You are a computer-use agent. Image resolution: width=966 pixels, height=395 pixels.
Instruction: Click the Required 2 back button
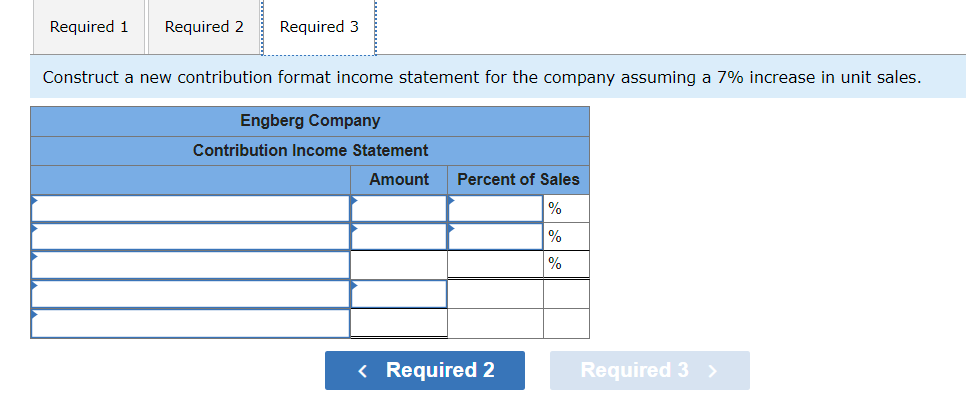tap(425, 370)
